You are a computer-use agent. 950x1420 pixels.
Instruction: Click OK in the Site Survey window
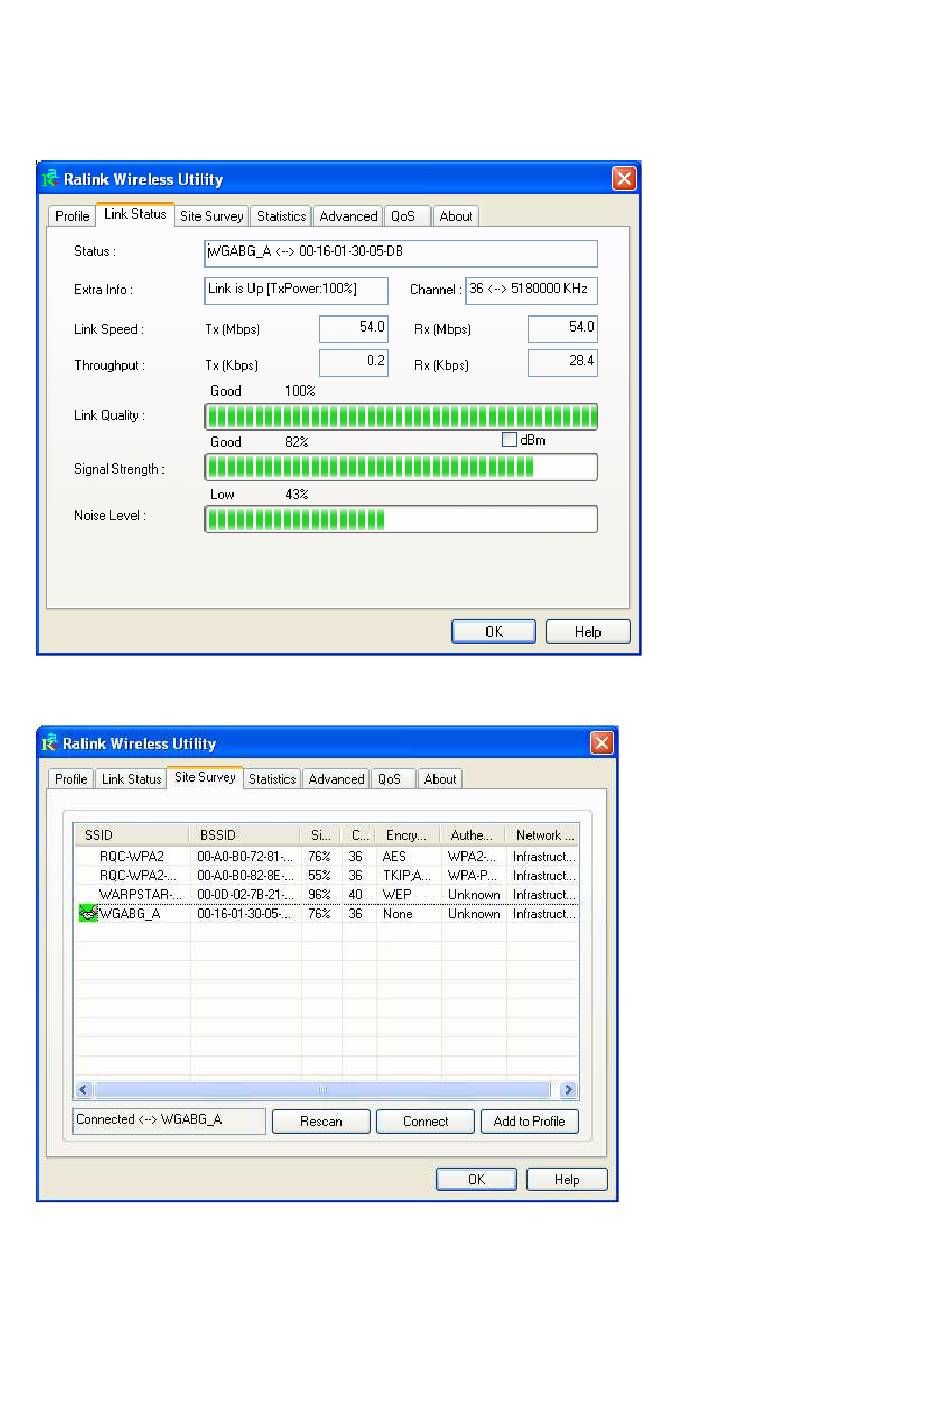click(x=476, y=1179)
